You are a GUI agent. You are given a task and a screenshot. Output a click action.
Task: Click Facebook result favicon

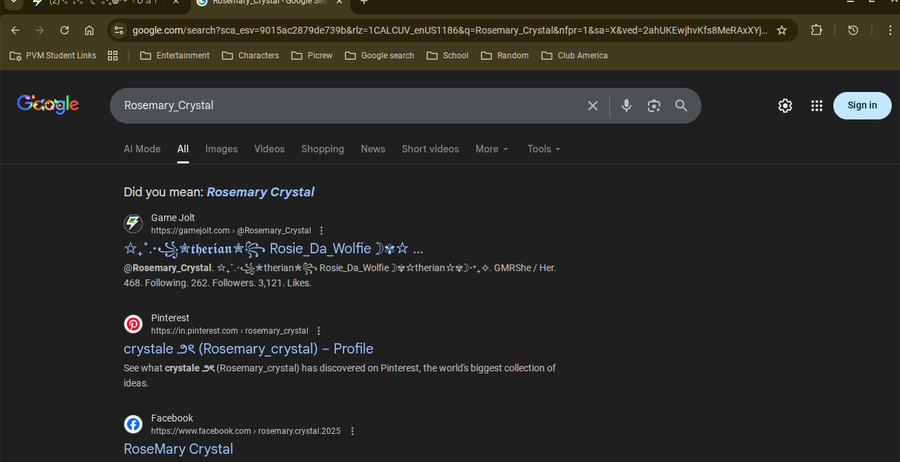coord(133,425)
